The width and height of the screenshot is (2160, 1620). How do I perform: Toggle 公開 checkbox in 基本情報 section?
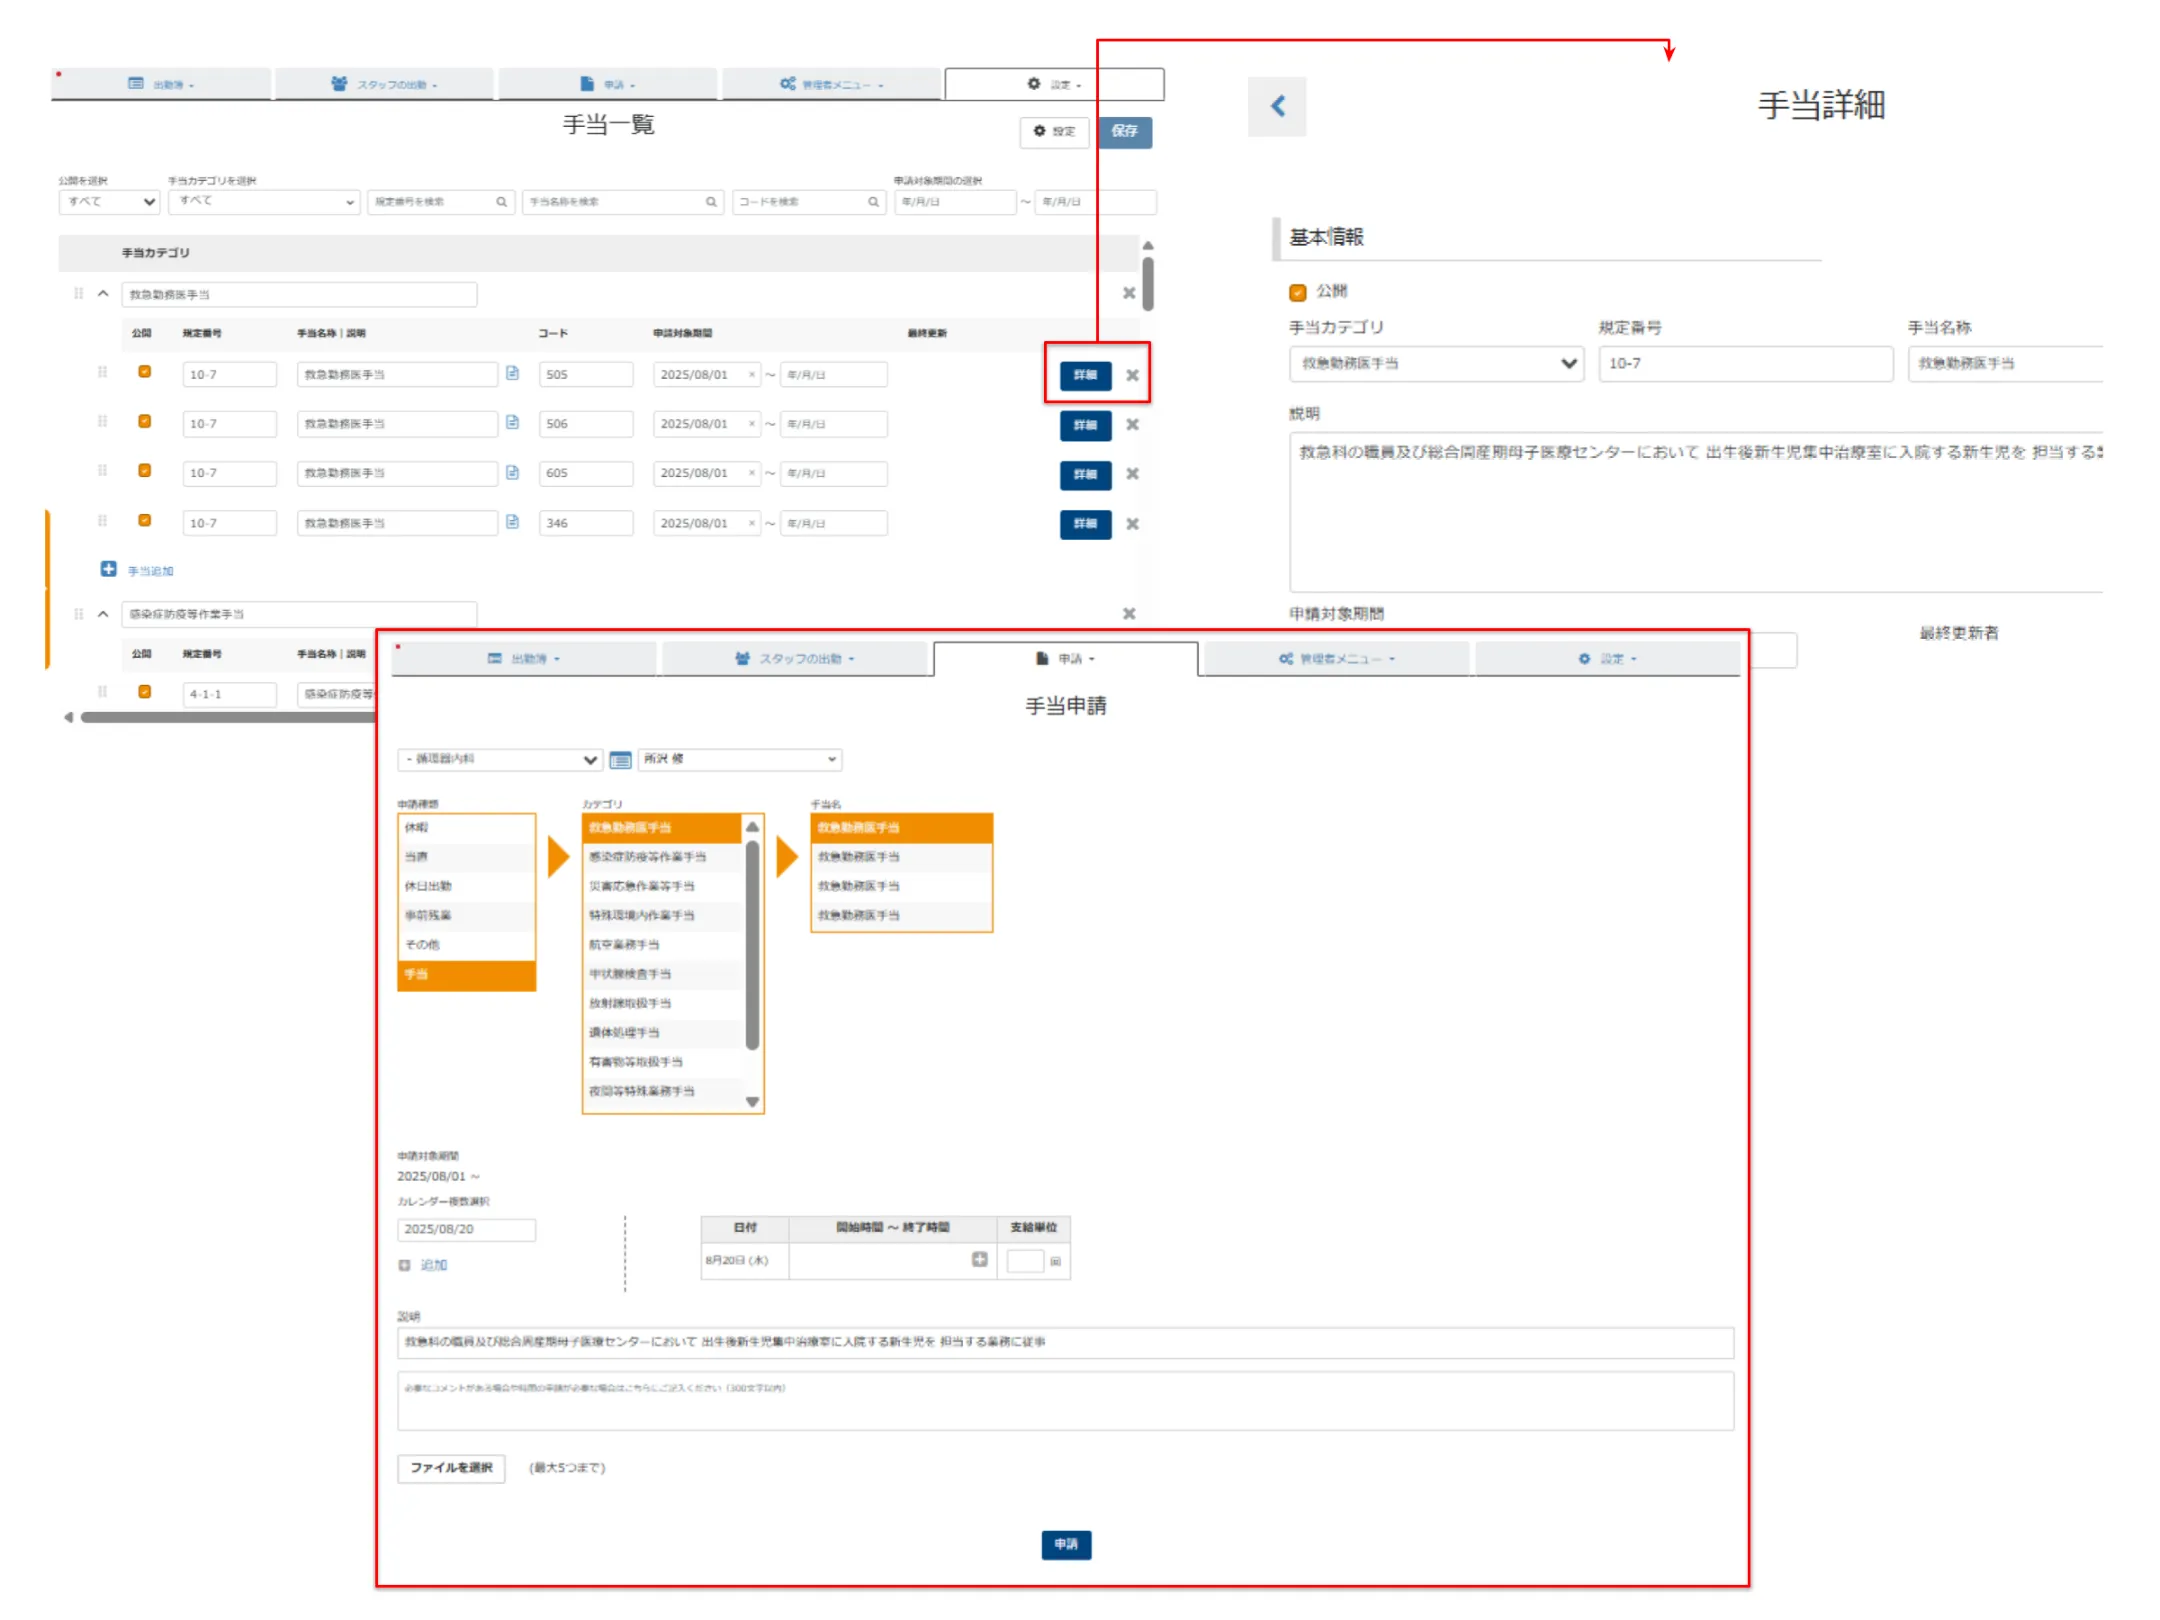coord(1297,292)
